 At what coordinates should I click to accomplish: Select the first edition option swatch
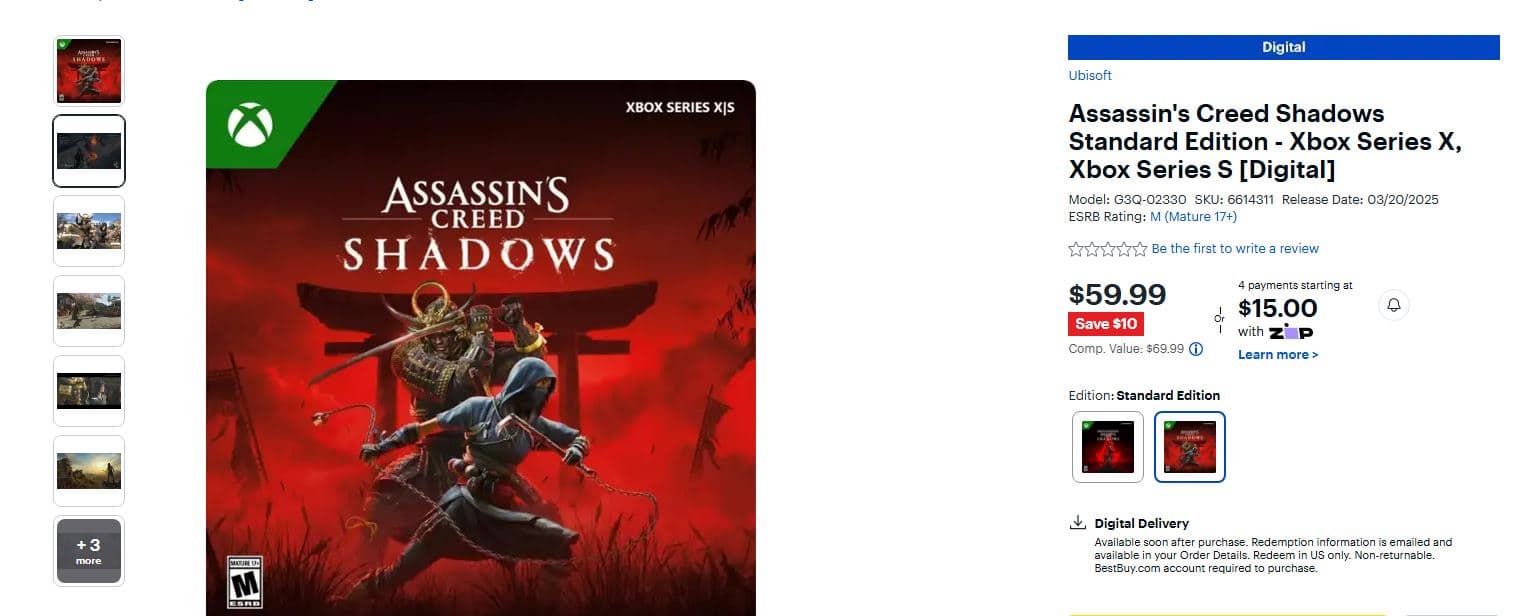coord(1108,447)
